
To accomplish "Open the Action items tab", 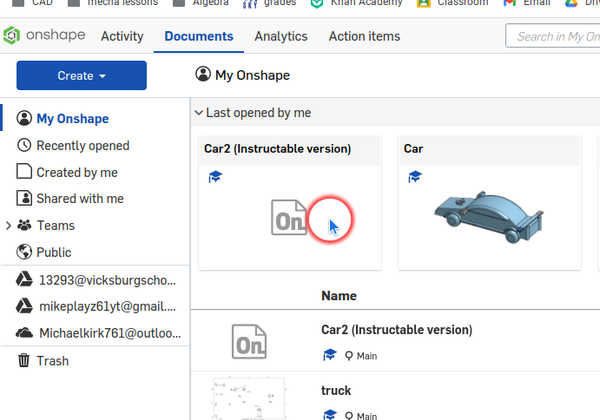I will (364, 36).
